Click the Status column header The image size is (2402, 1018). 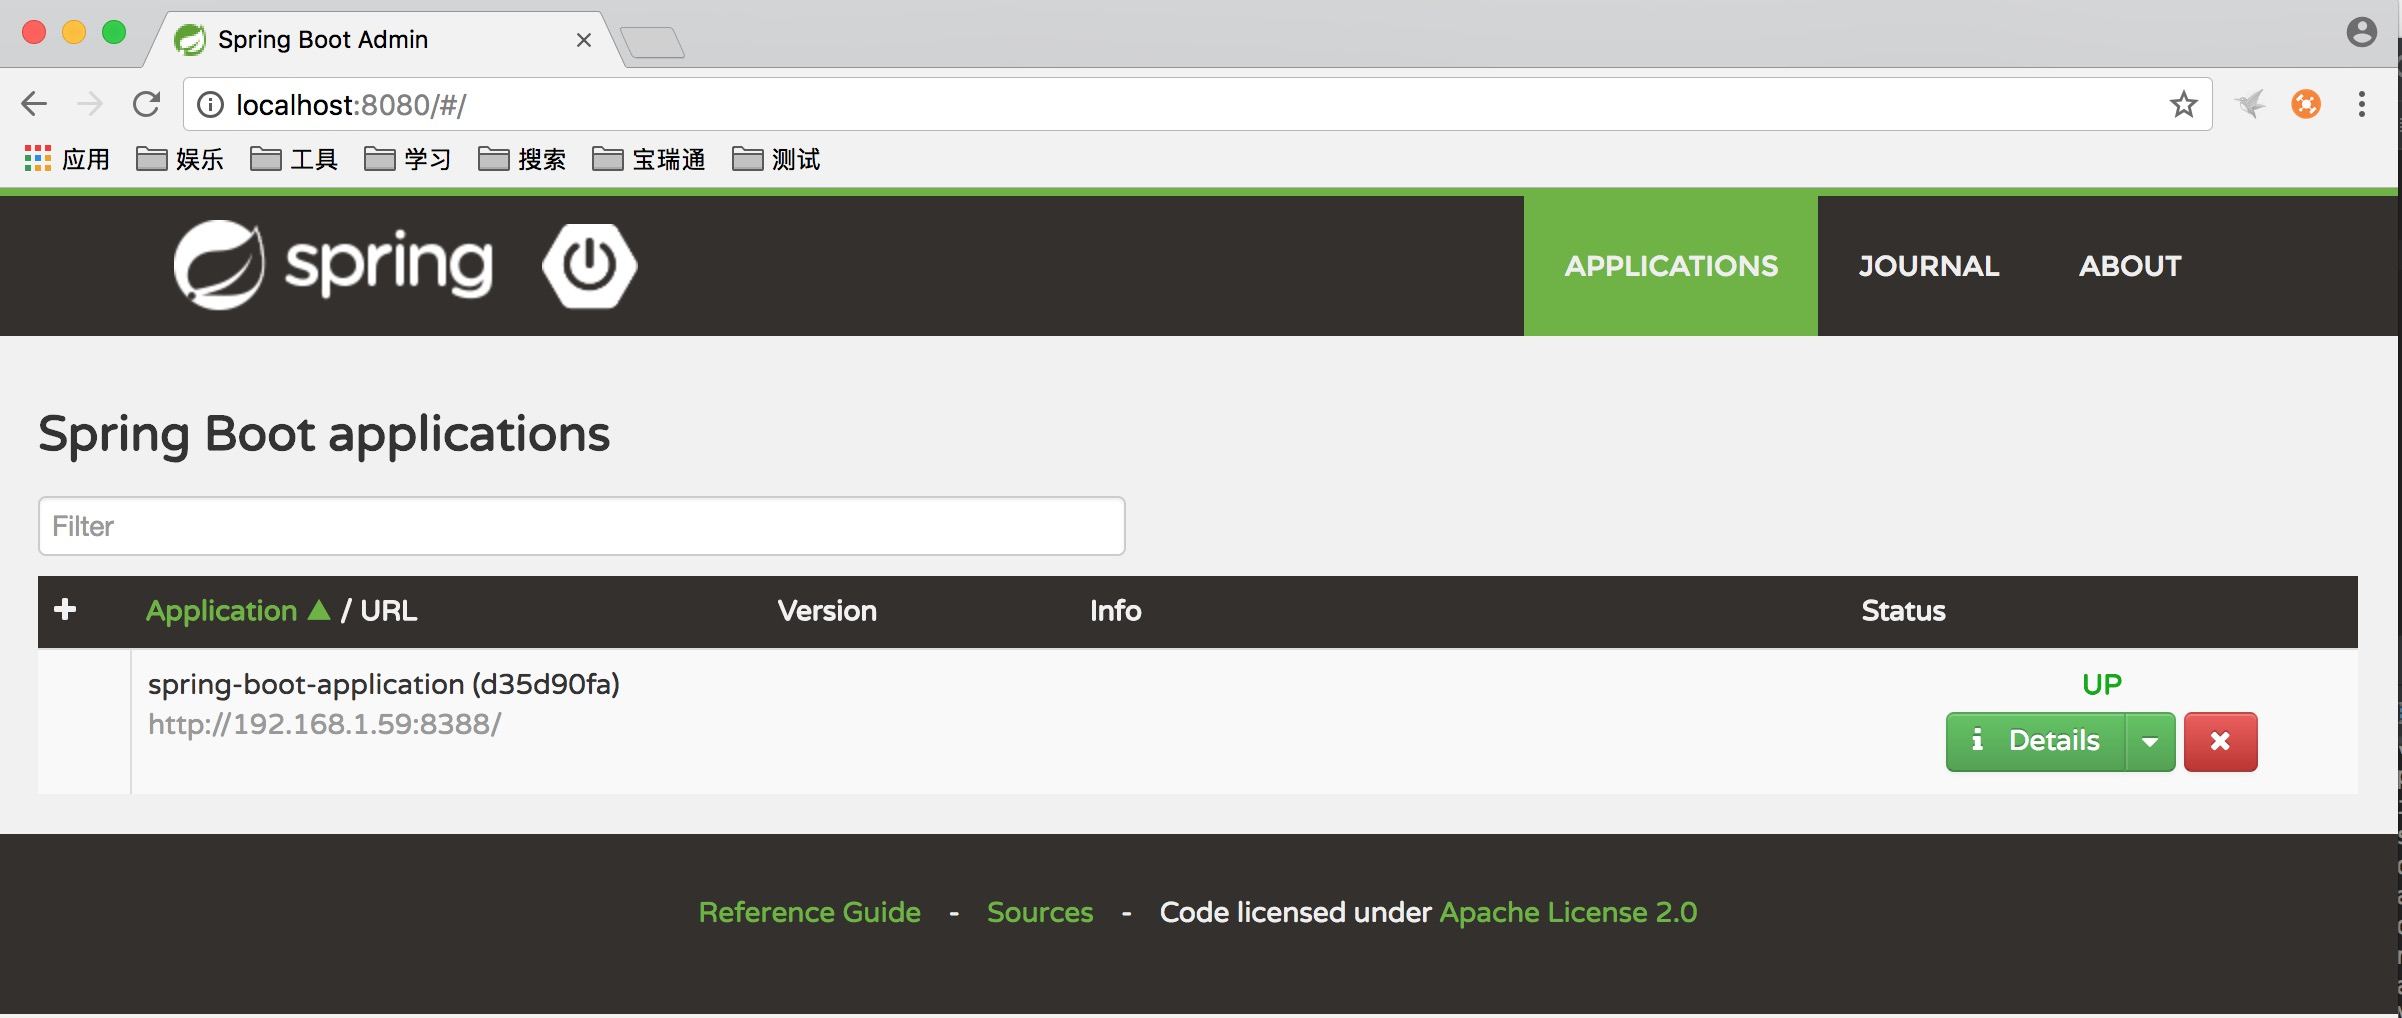[1903, 610]
